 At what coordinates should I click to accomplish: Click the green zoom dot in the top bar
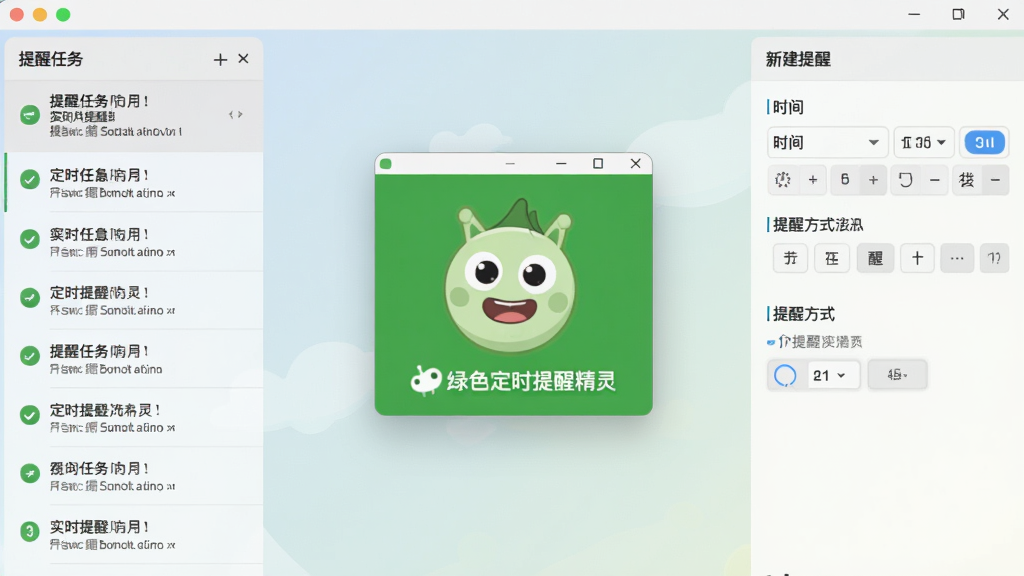63,14
